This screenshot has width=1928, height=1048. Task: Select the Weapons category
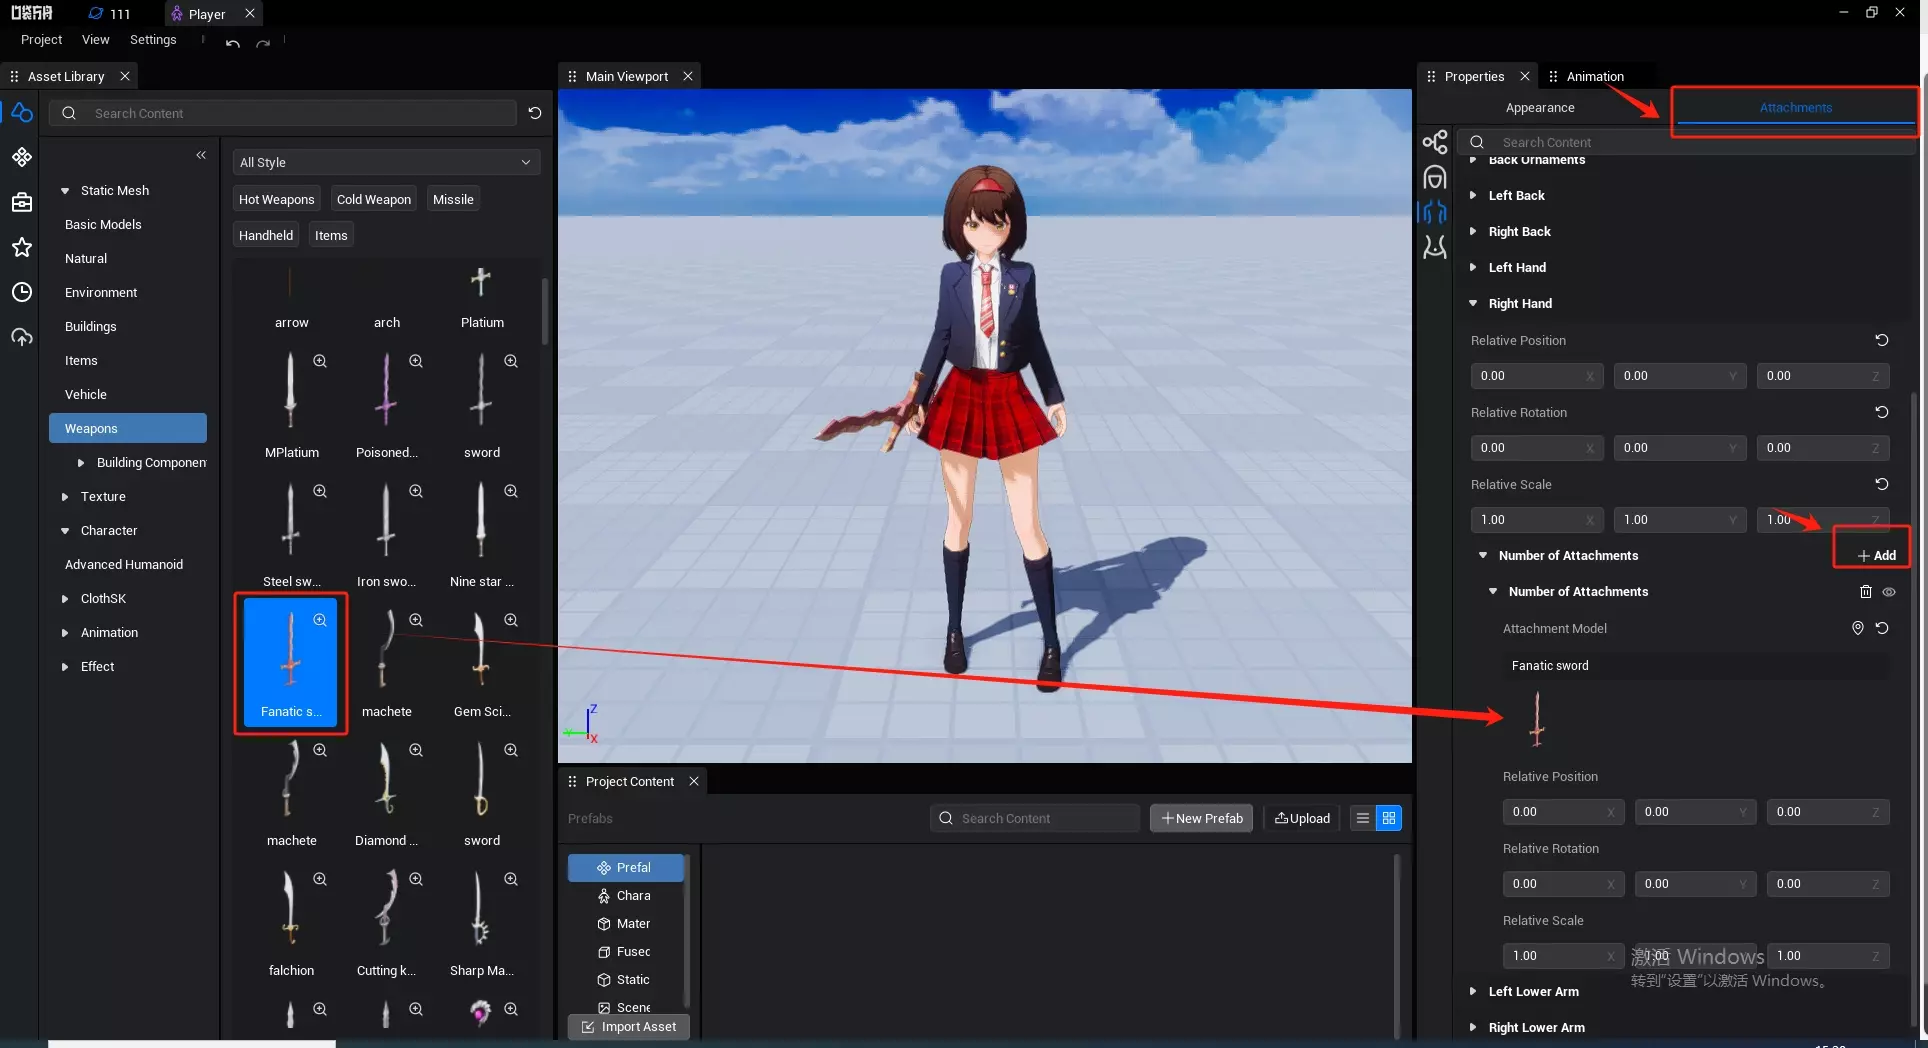(128, 428)
